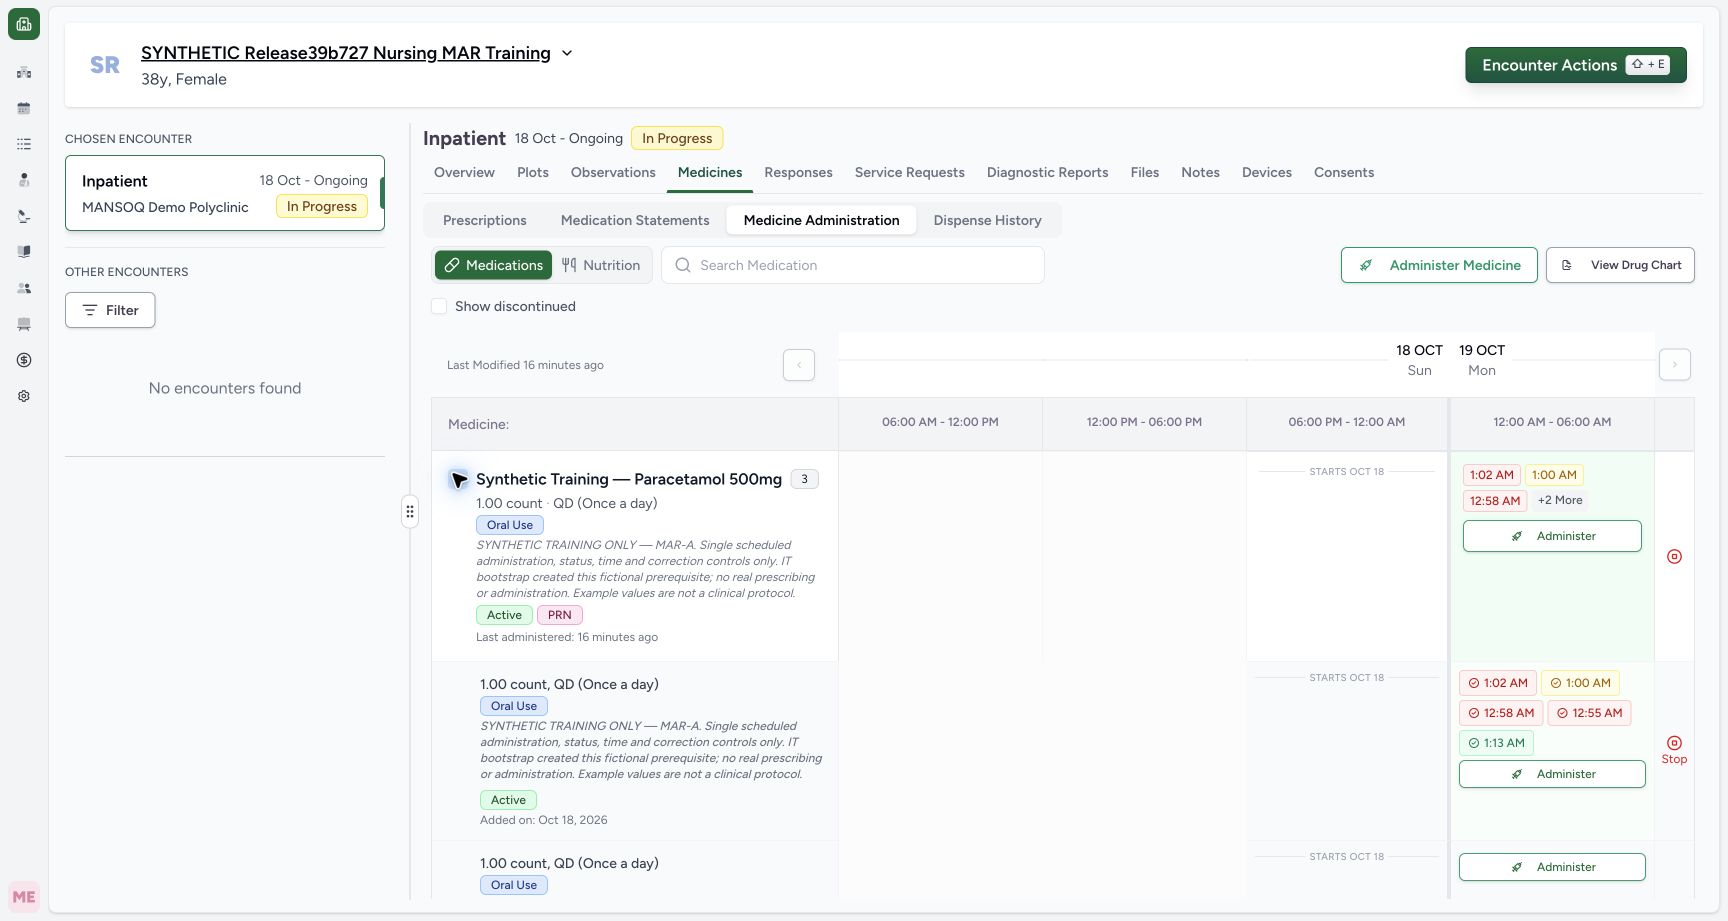This screenshot has width=1728, height=921.
Task: Expand the +2 More administrations
Action: tap(1560, 500)
